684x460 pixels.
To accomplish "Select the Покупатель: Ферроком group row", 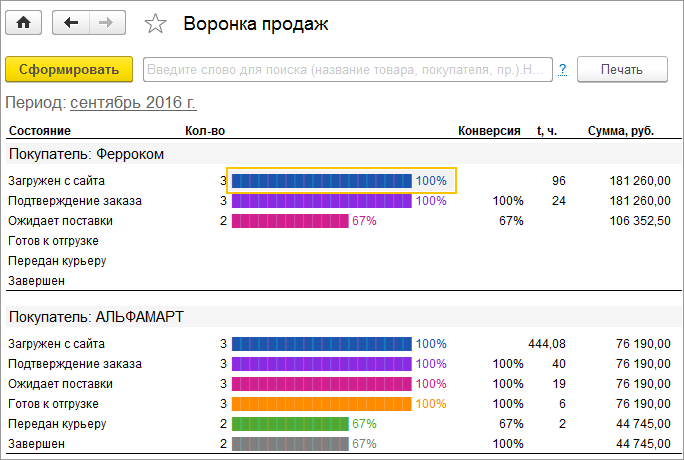I will [86, 154].
